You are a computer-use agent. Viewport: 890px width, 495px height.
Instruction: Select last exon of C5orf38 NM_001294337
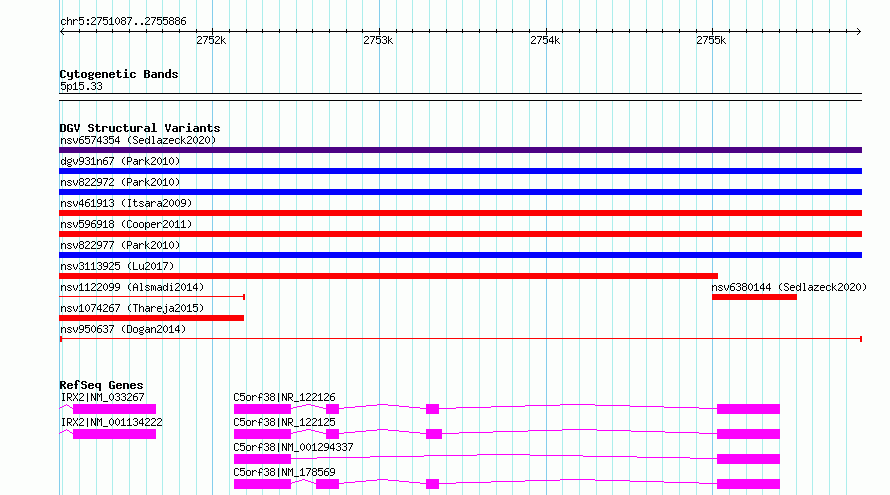tap(748, 459)
